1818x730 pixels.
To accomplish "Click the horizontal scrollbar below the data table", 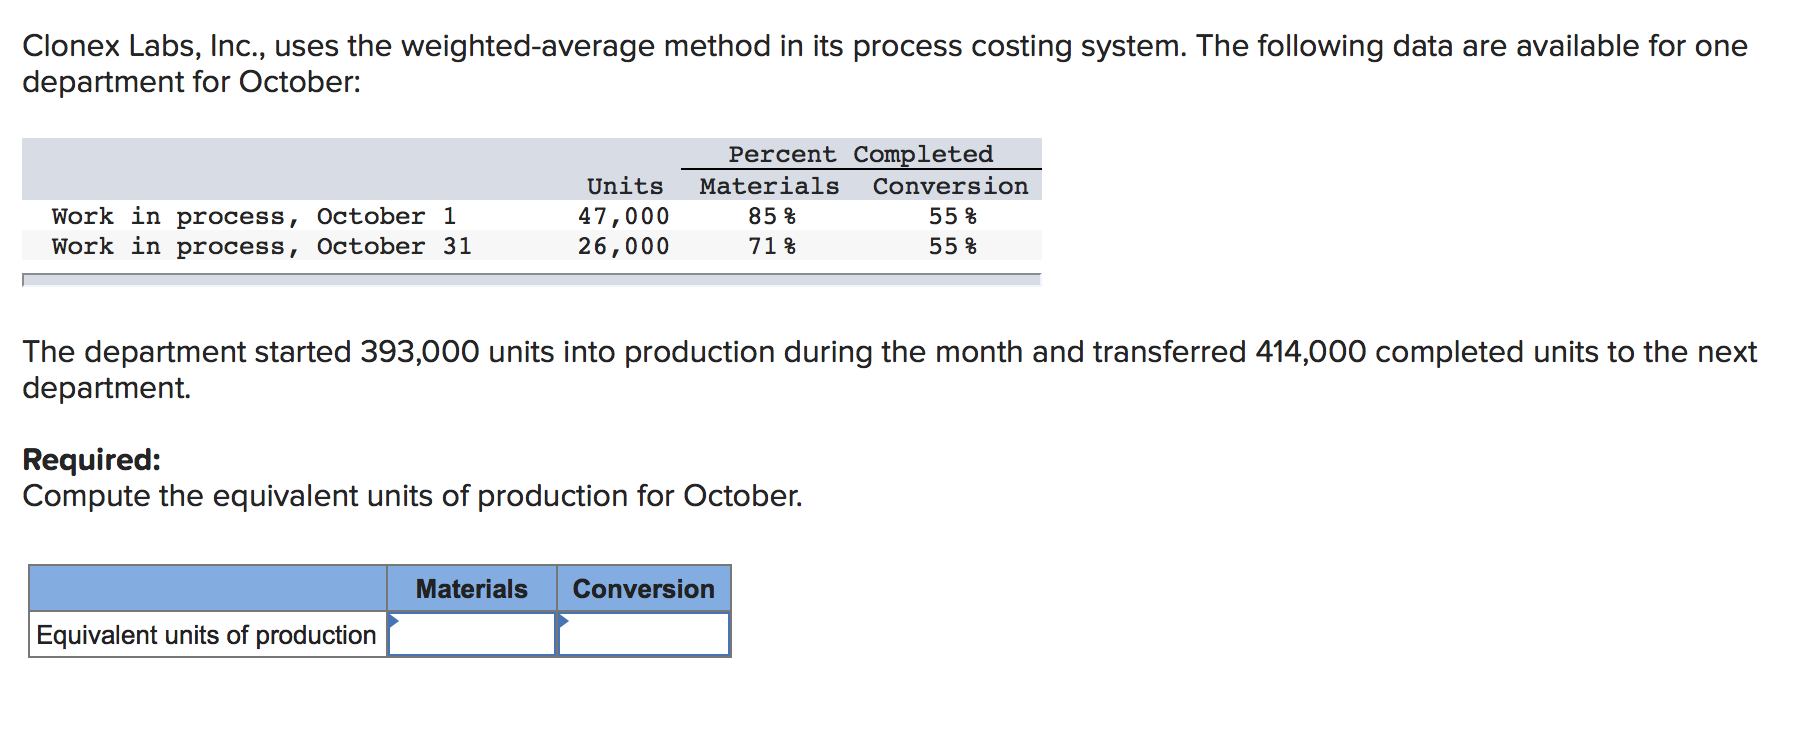I will click(x=530, y=280).
